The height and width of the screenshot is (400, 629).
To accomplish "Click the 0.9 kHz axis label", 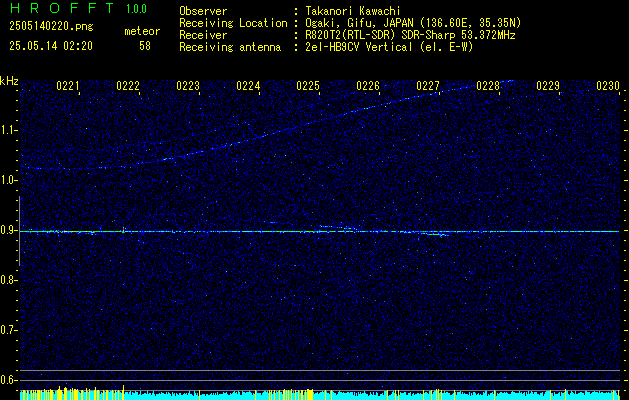I will point(9,230).
